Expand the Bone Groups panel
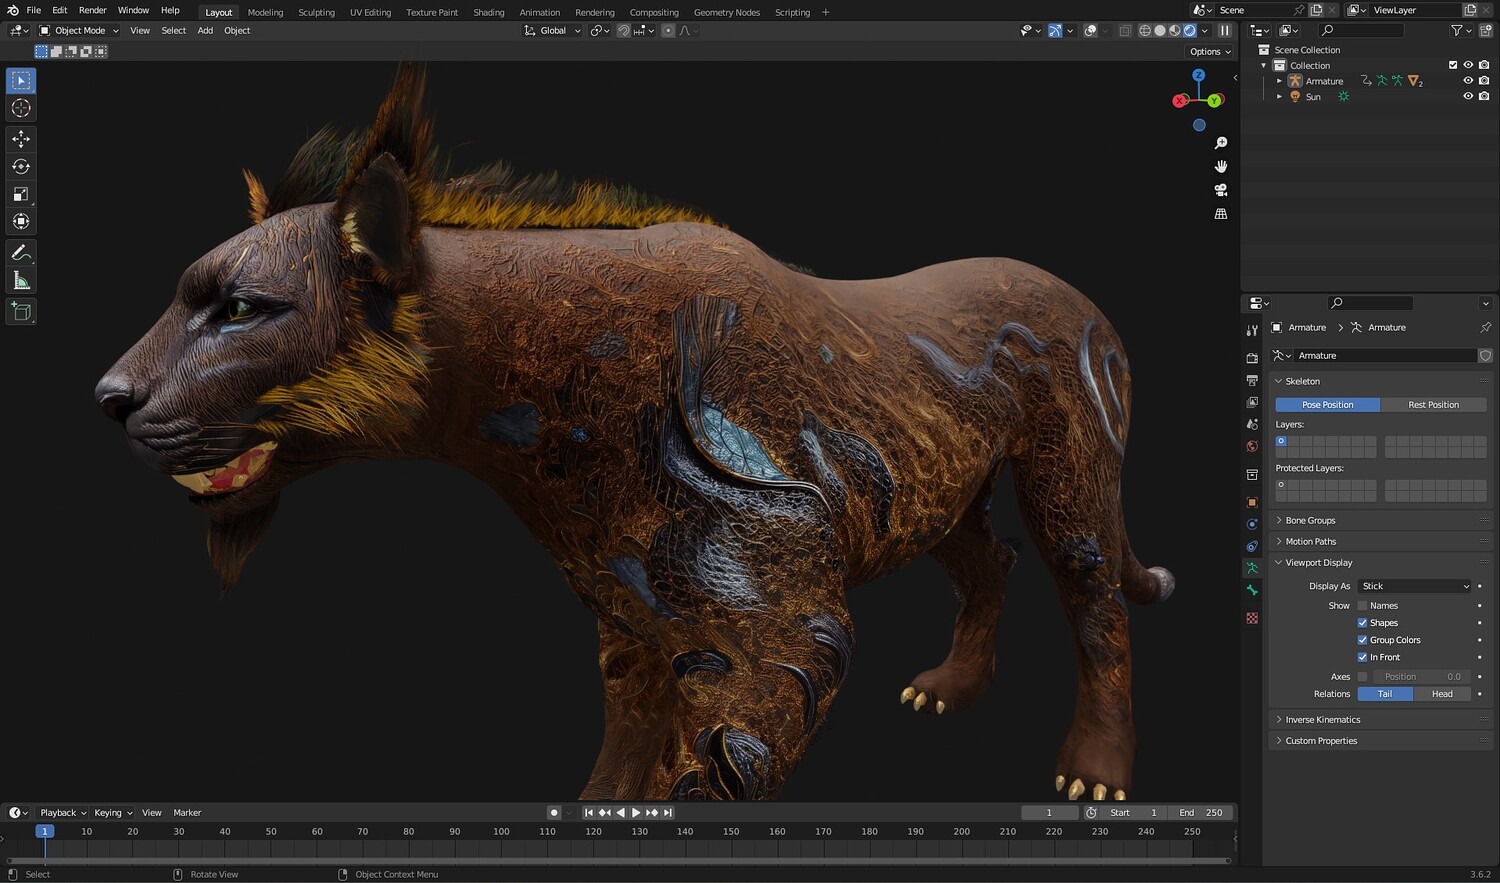Viewport: 1500px width, 883px height. click(x=1310, y=520)
